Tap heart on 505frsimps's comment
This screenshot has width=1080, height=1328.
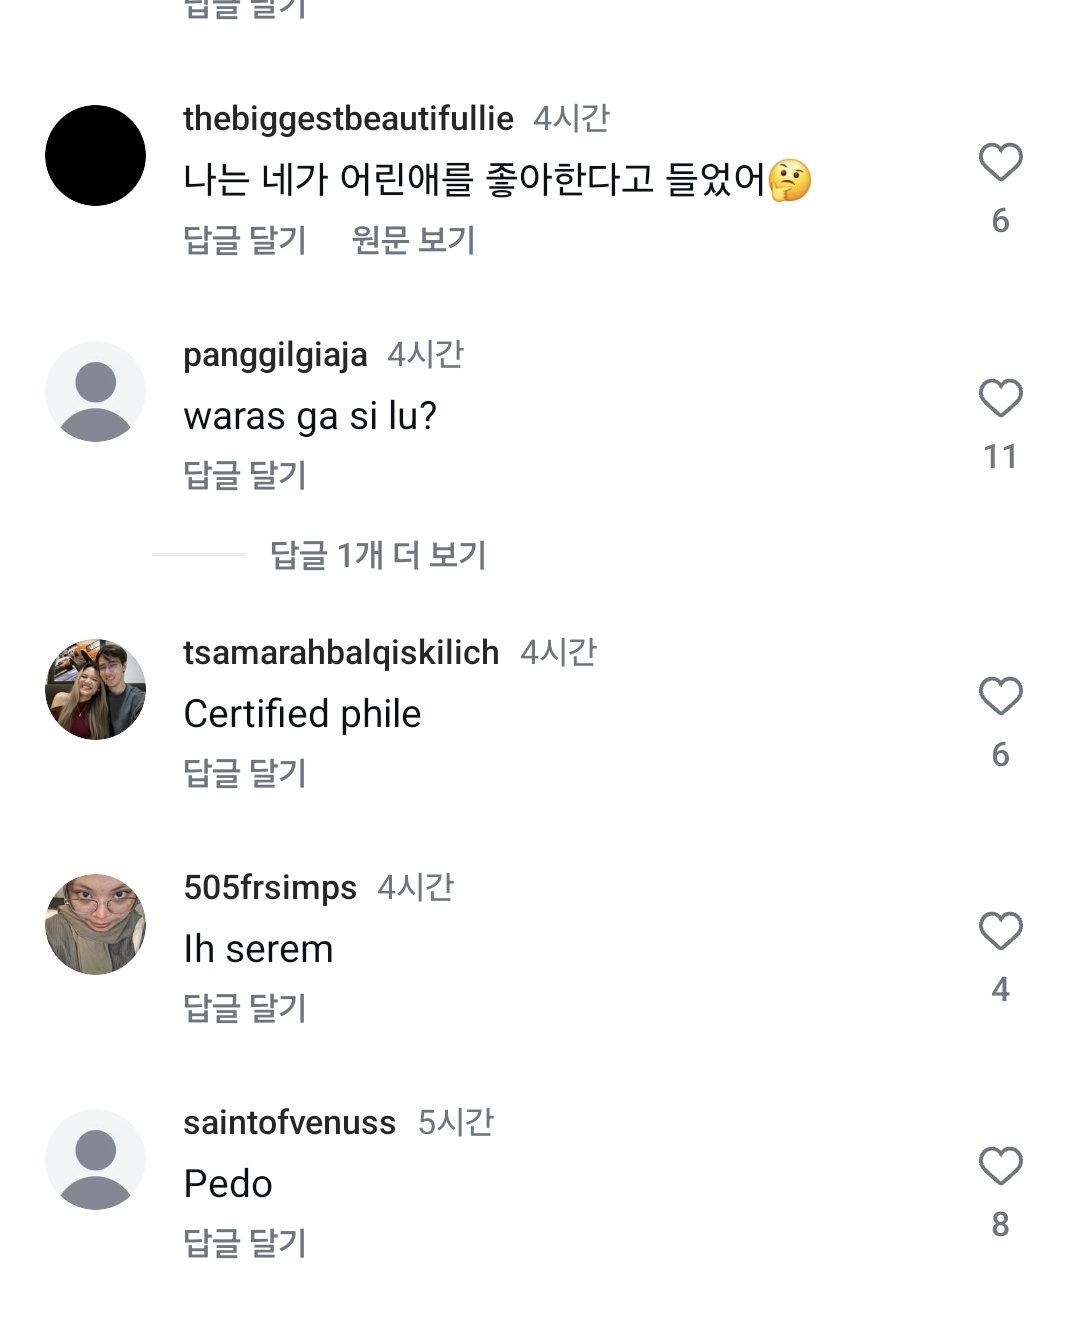coord(1000,931)
